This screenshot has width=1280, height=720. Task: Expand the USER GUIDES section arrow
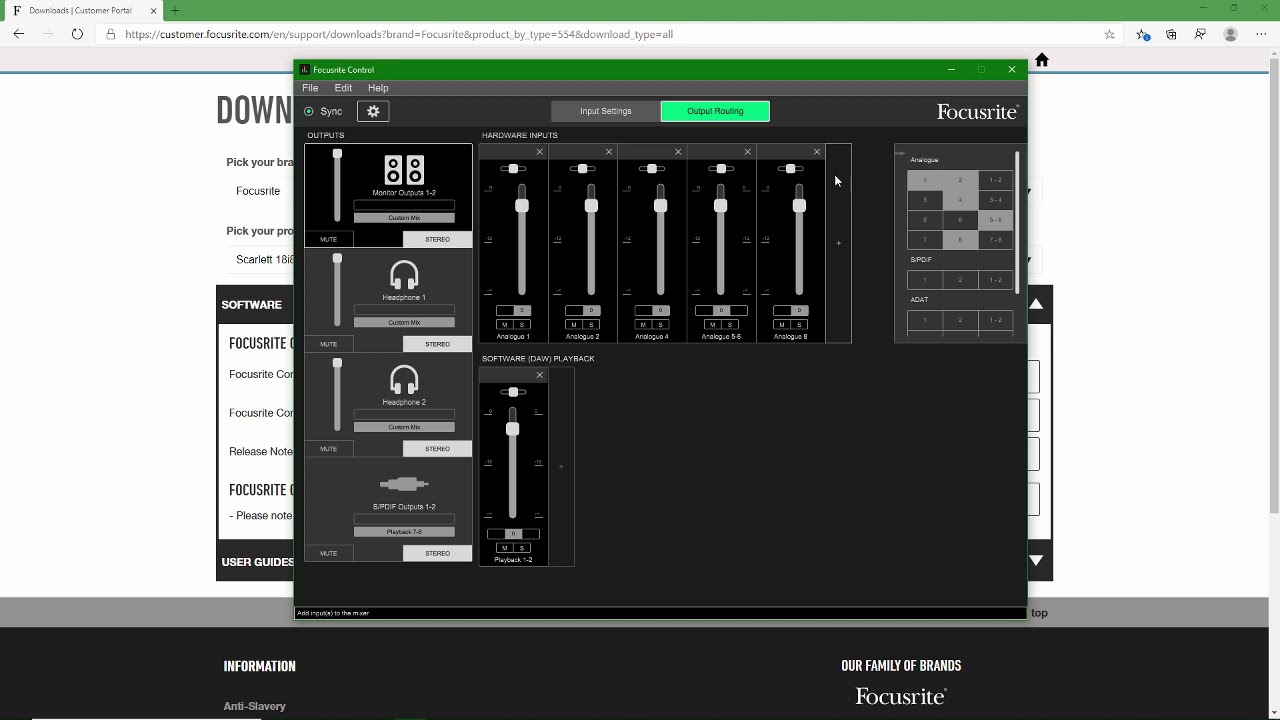1037,561
